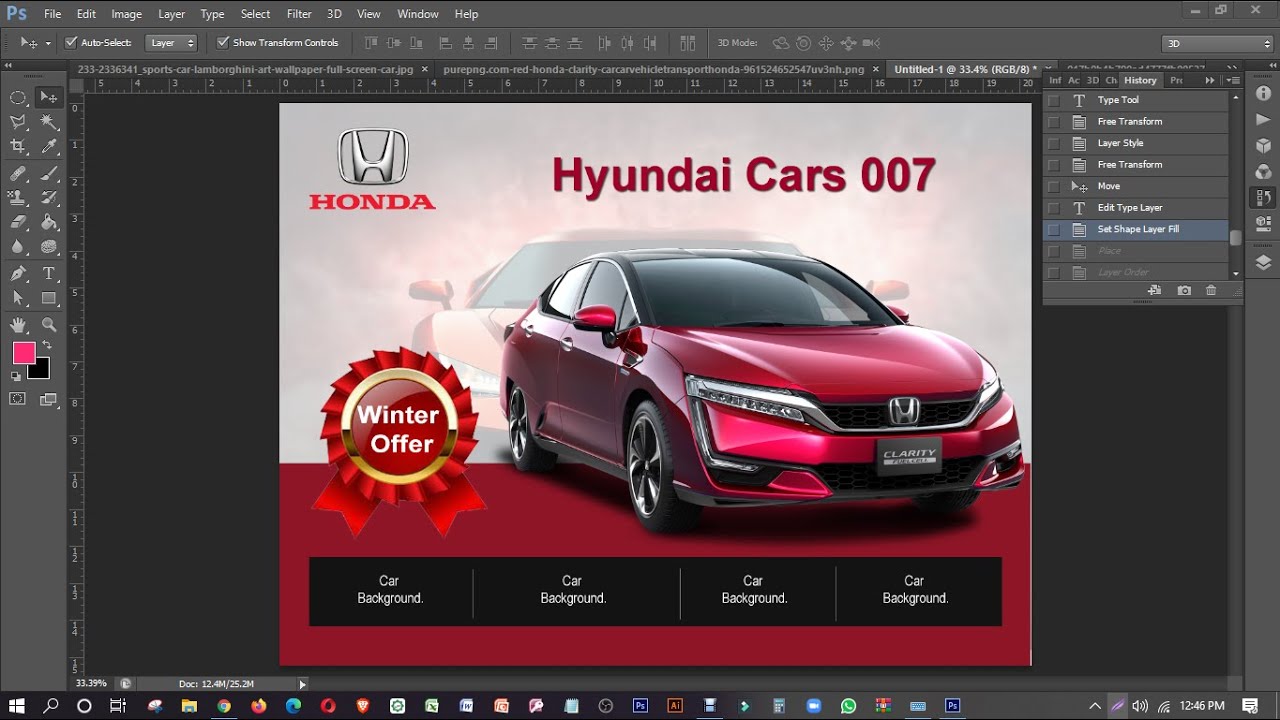Open Move tool preset picker arrow
Image resolution: width=1280 pixels, height=720 pixels.
(x=48, y=43)
